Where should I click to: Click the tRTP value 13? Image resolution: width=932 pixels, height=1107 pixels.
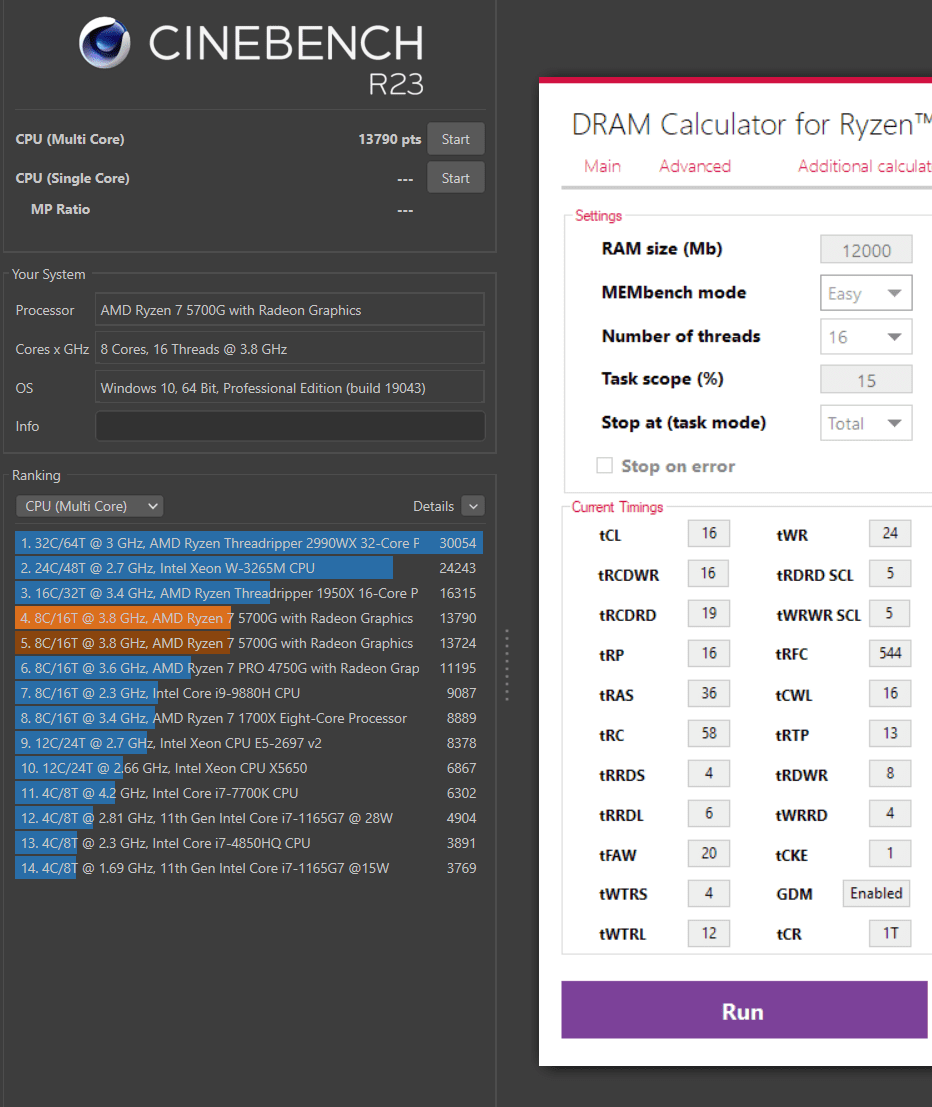point(890,734)
